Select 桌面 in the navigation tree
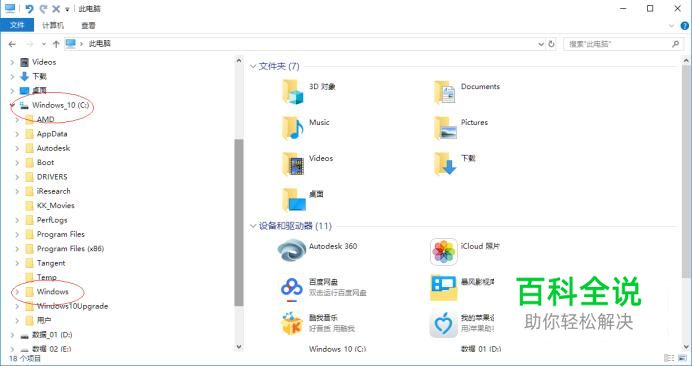The width and height of the screenshot is (692, 366). (x=39, y=91)
